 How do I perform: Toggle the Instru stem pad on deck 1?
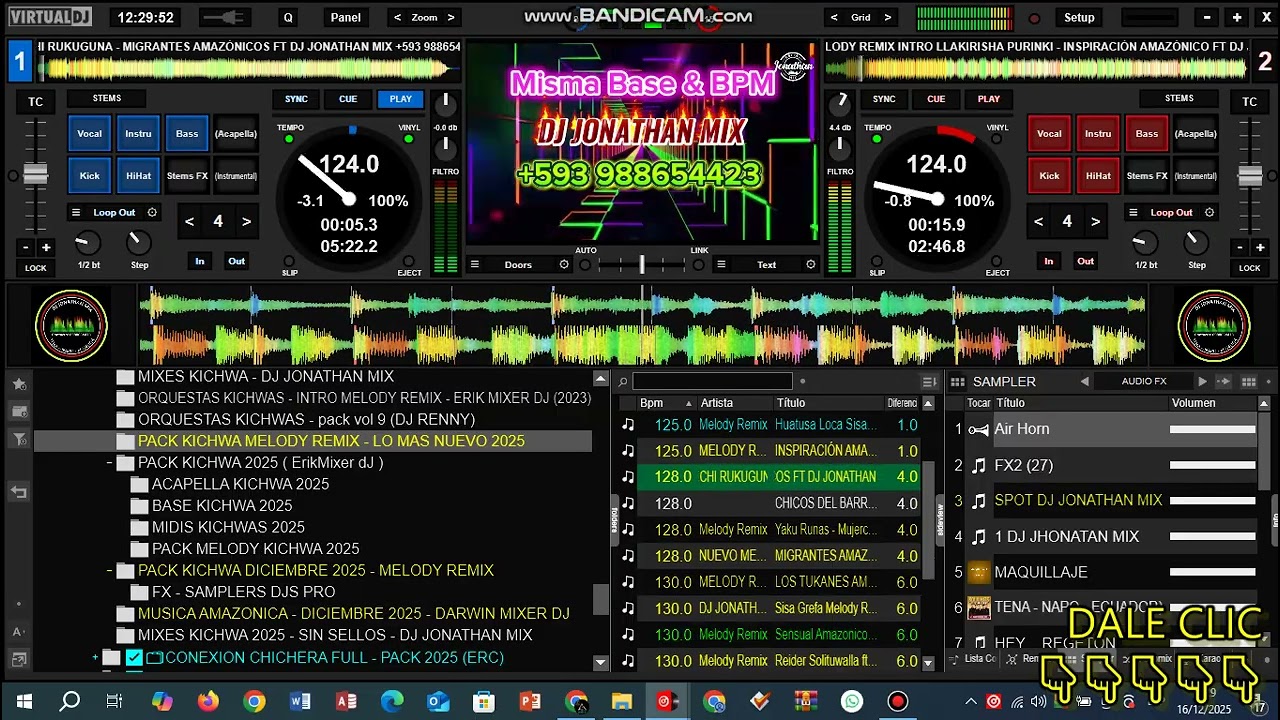coord(138,134)
